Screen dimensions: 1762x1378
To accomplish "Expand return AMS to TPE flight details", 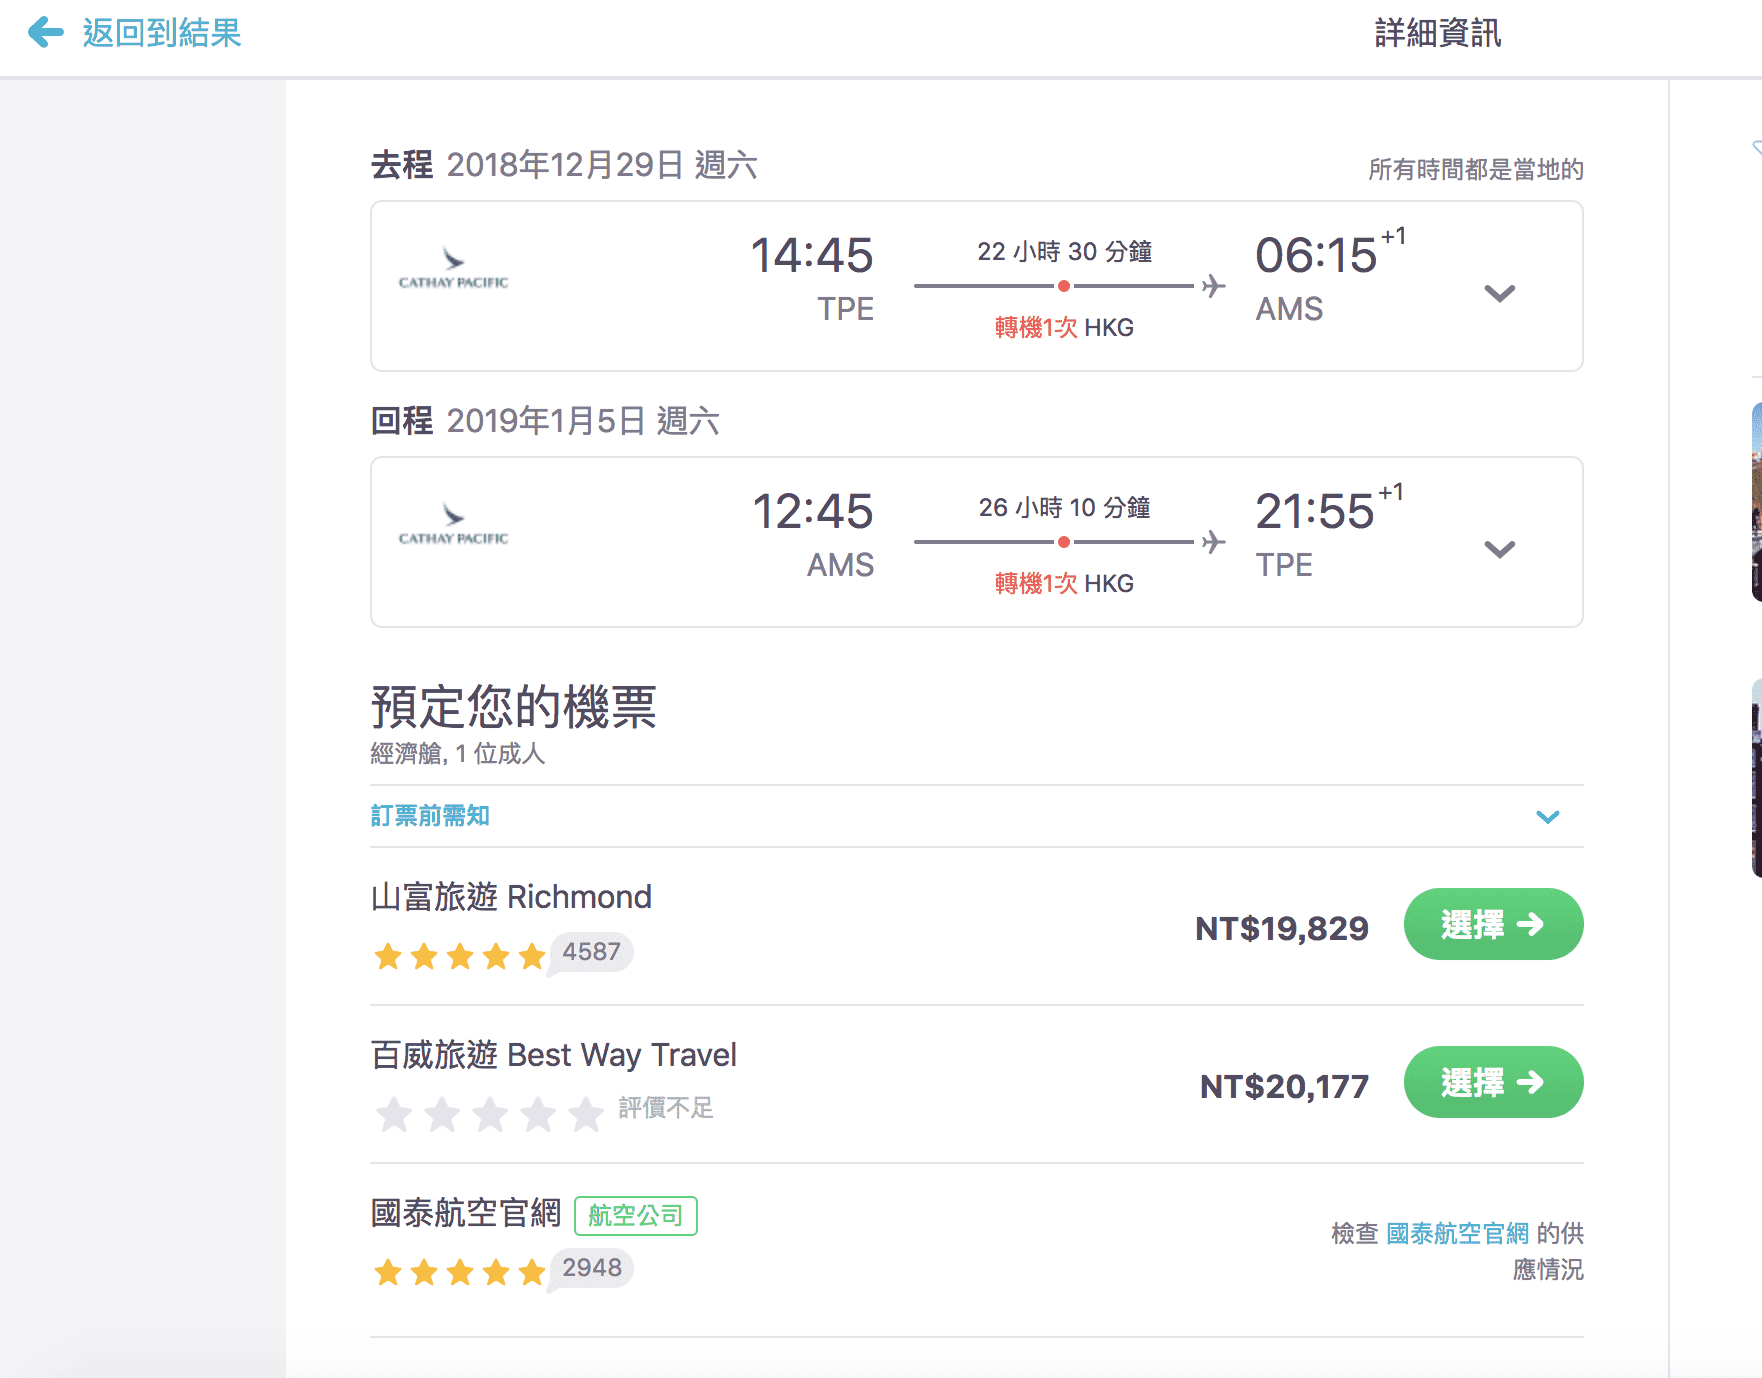I will pyautogui.click(x=1499, y=549).
